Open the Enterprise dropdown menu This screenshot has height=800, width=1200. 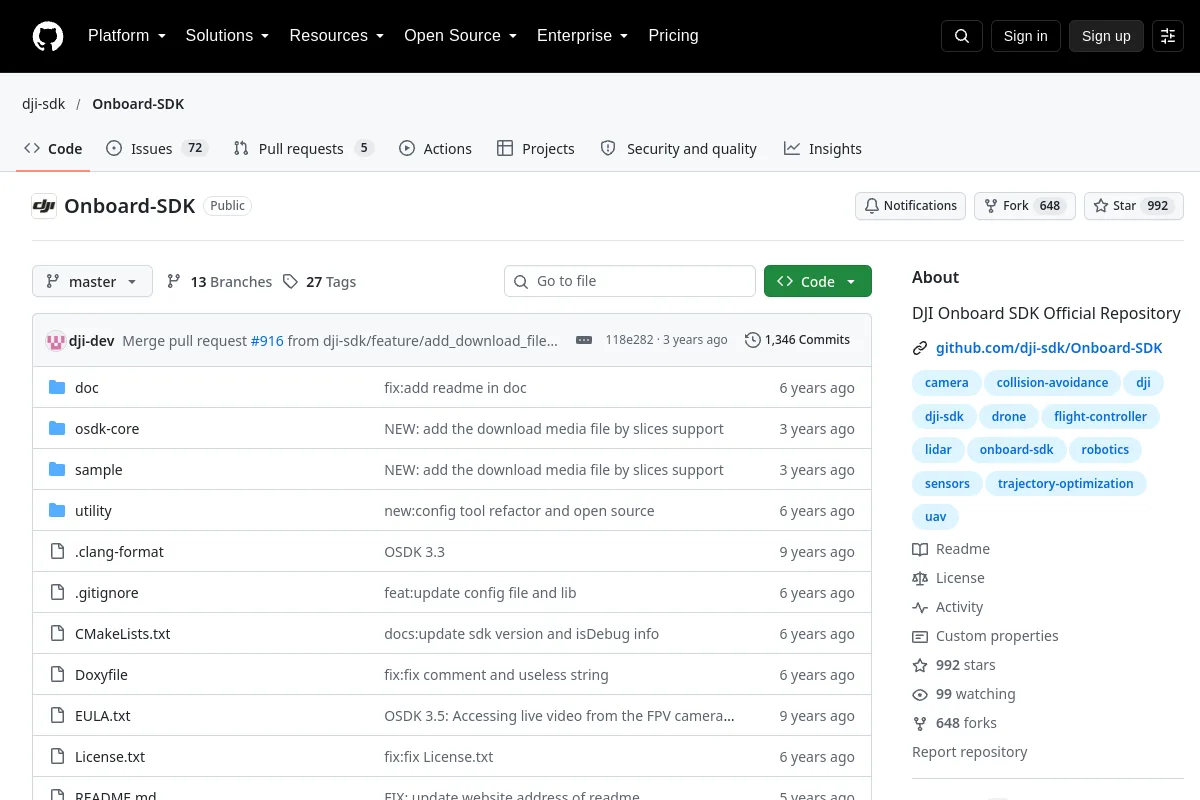pos(582,36)
